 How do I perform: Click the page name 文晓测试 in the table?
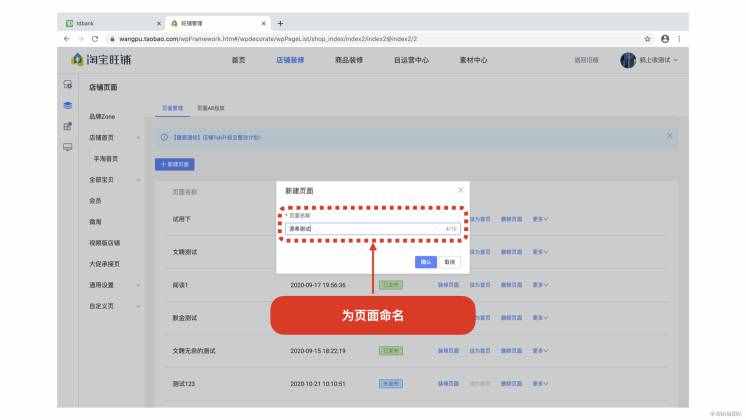[185, 252]
